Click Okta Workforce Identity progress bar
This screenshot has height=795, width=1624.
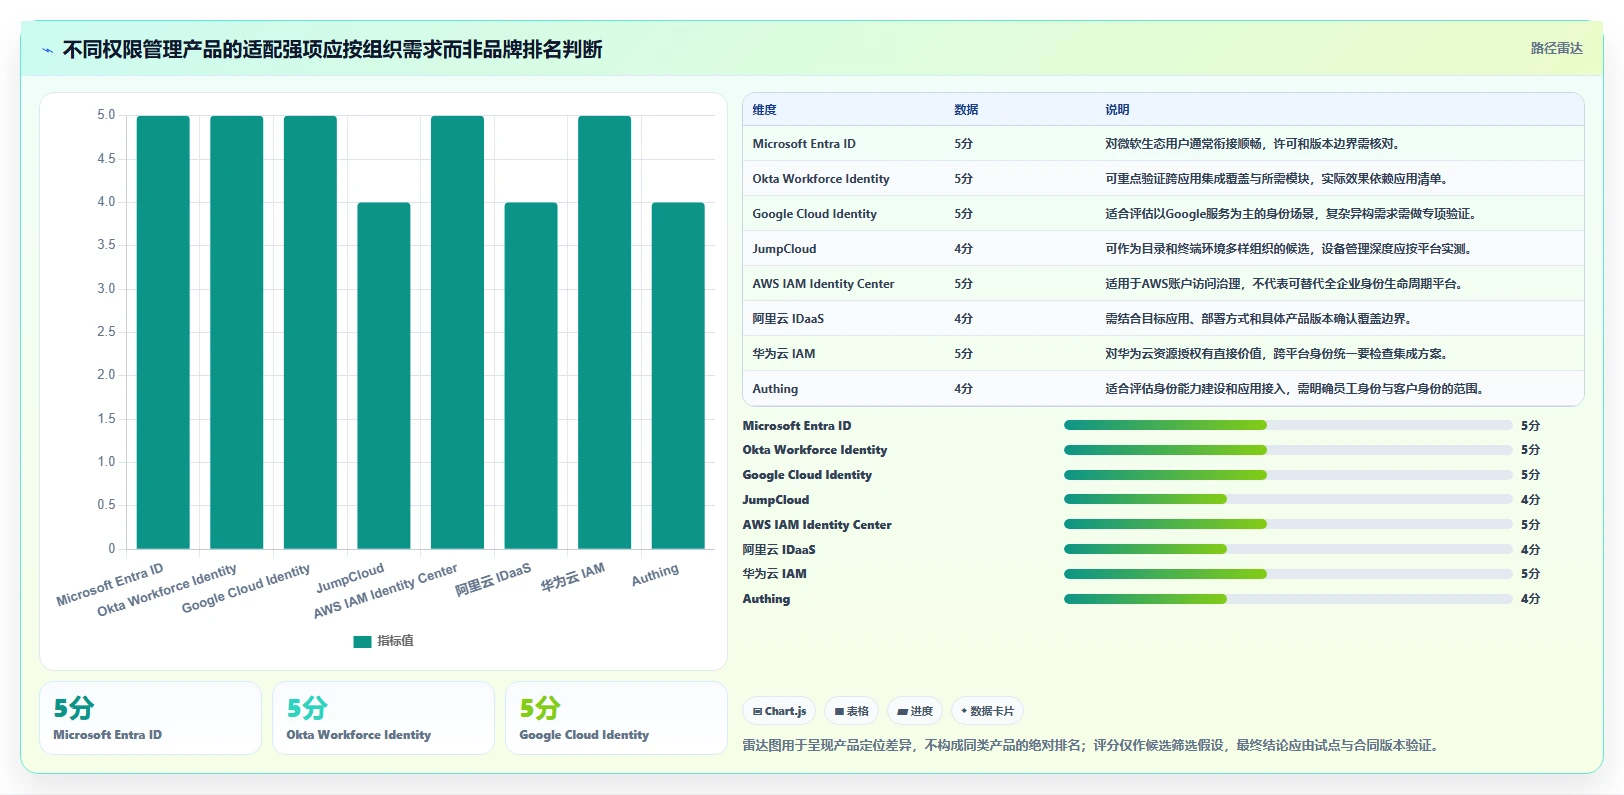point(1288,450)
